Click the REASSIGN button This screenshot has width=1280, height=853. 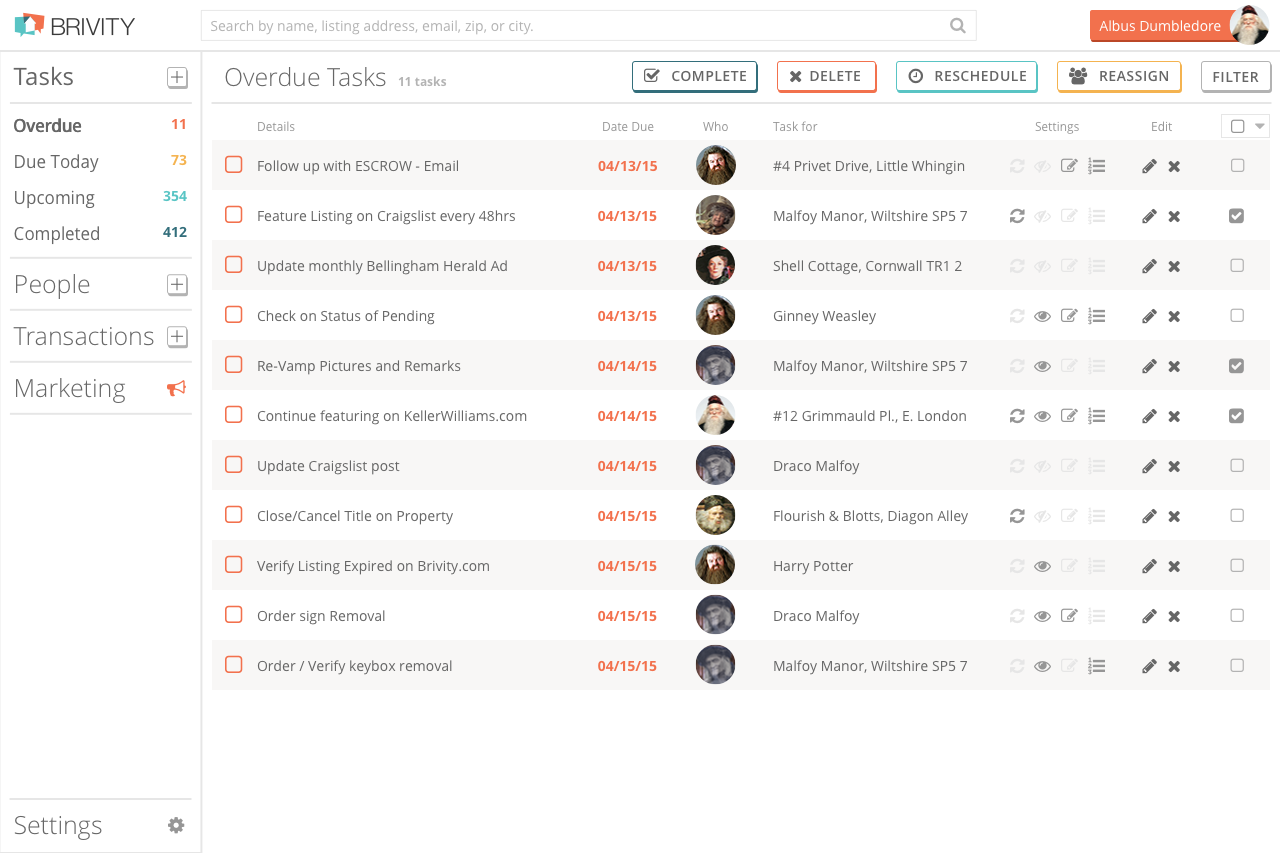tap(1119, 77)
